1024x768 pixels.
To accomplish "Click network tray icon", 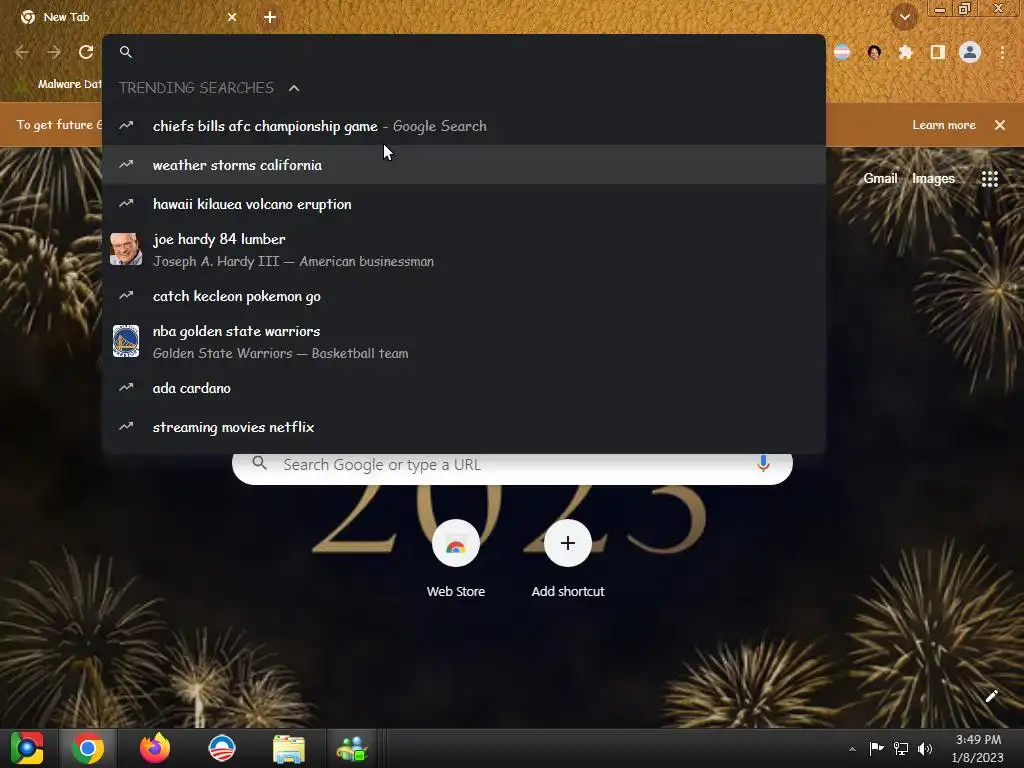I will (901, 748).
